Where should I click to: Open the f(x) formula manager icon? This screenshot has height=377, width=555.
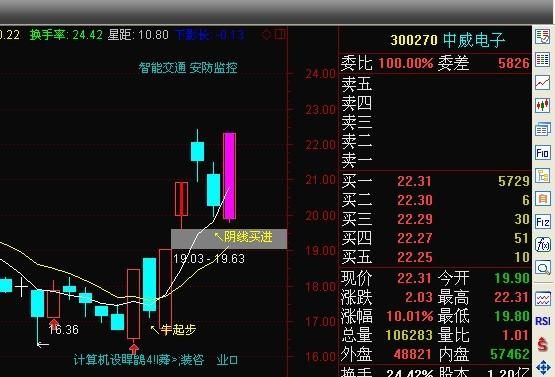[x=543, y=245]
